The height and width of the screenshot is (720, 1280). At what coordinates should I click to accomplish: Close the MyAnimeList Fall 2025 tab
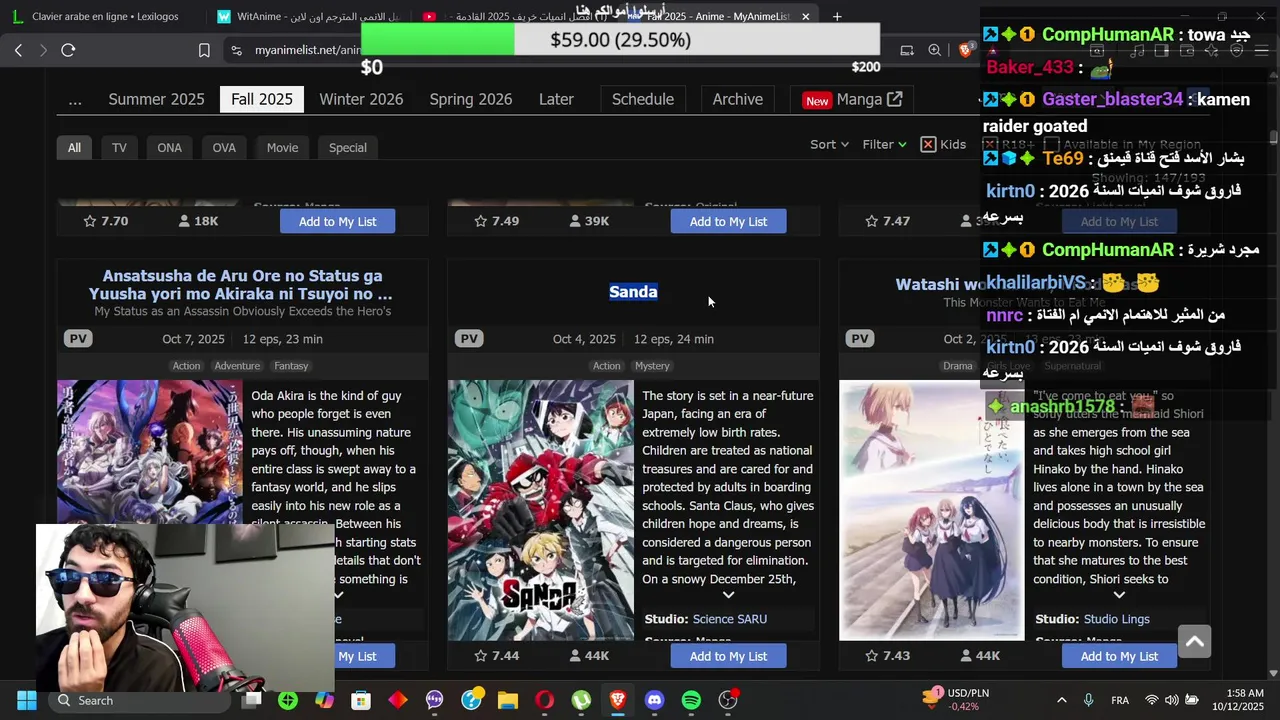[805, 16]
